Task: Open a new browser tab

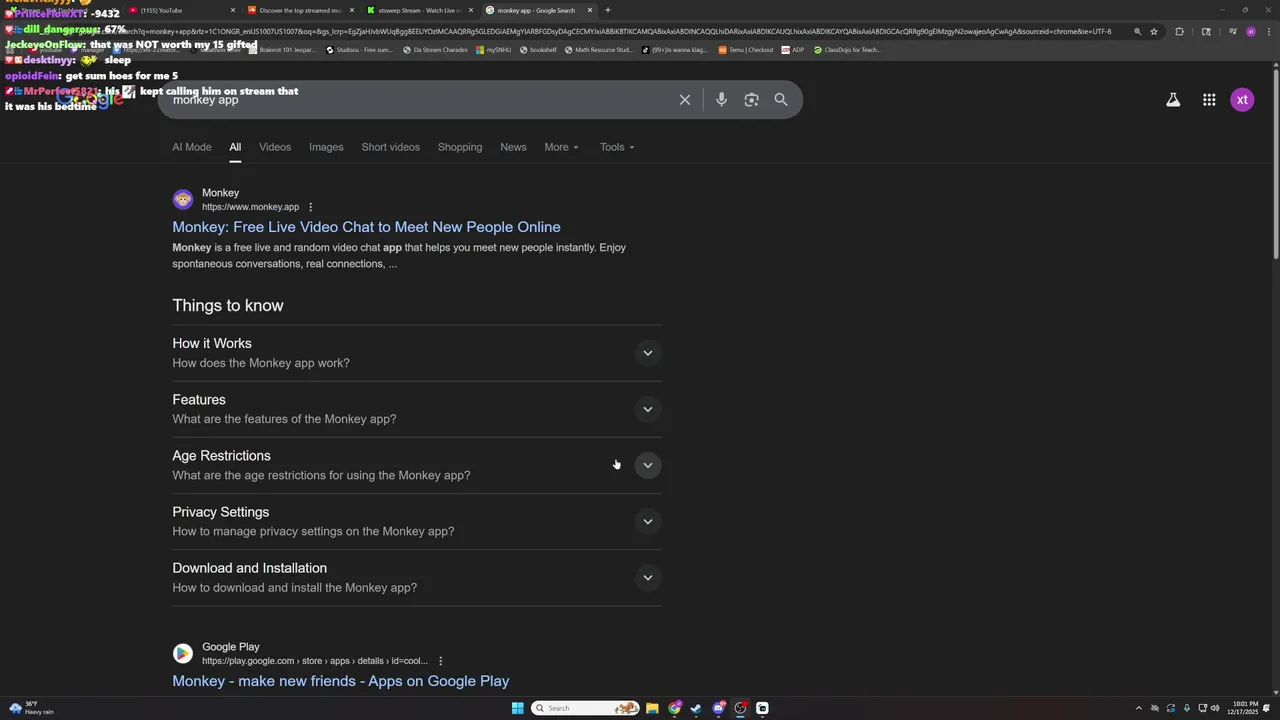Action: [x=608, y=10]
